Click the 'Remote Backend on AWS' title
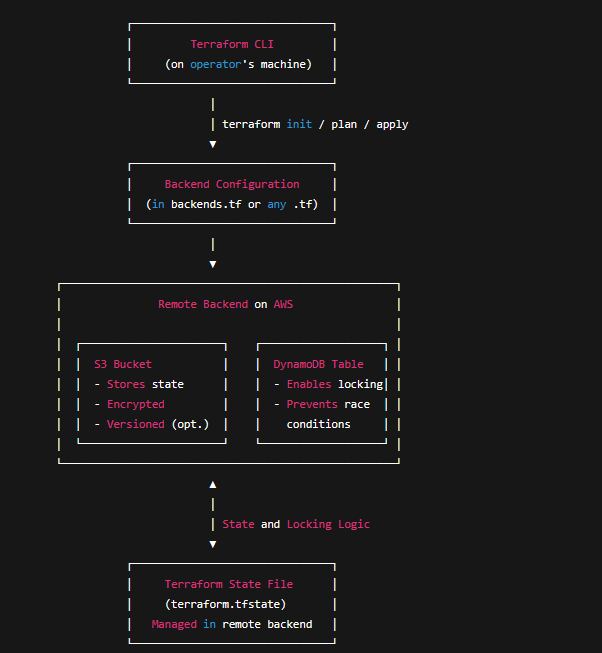Image resolution: width=602 pixels, height=653 pixels. click(226, 304)
